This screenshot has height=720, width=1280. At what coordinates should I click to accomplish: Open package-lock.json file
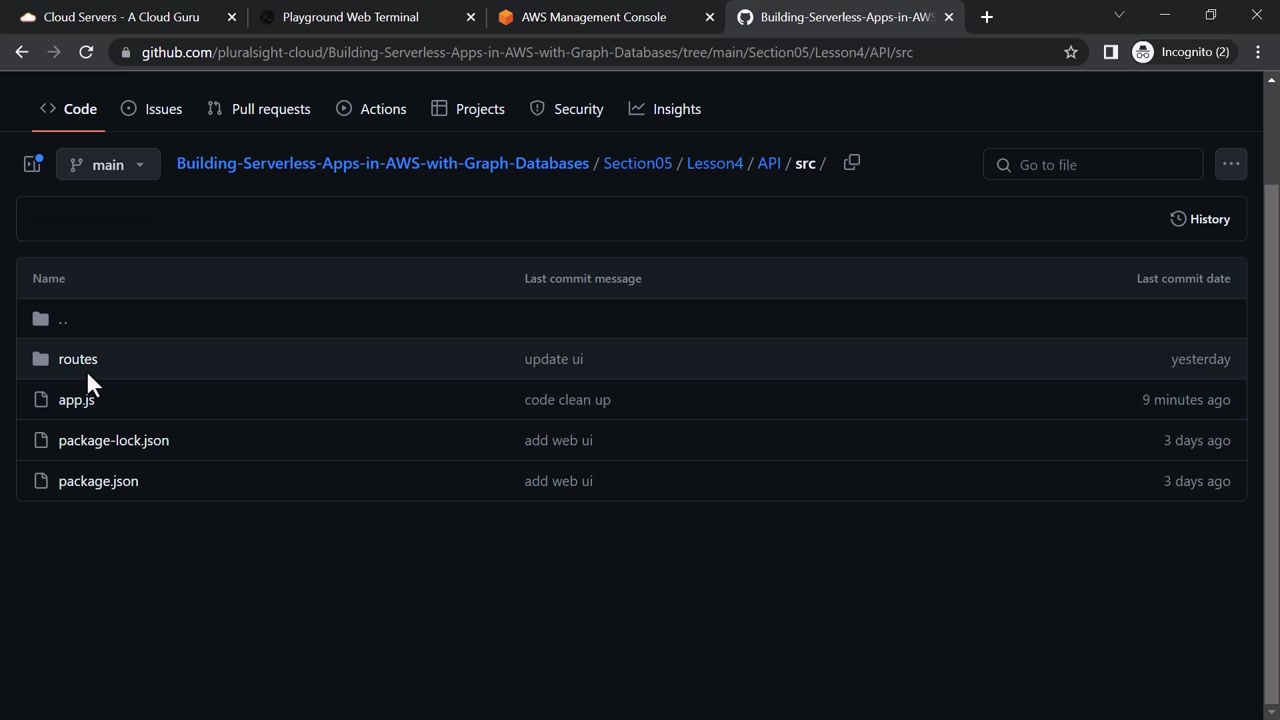[113, 440]
